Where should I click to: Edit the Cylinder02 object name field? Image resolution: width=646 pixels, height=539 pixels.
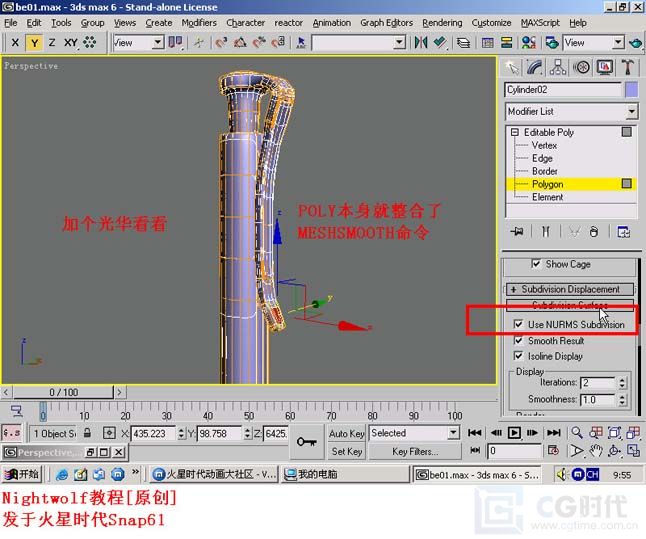coord(562,90)
